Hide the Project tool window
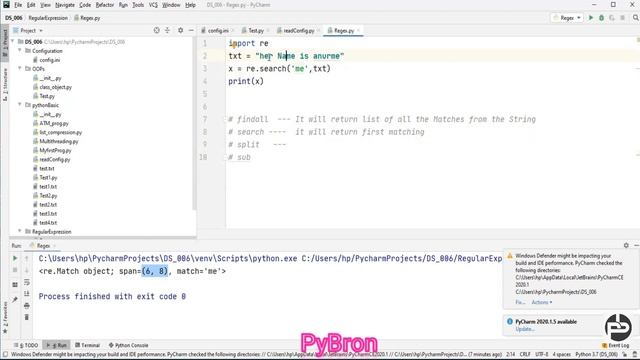The image size is (640, 360). coord(191,31)
